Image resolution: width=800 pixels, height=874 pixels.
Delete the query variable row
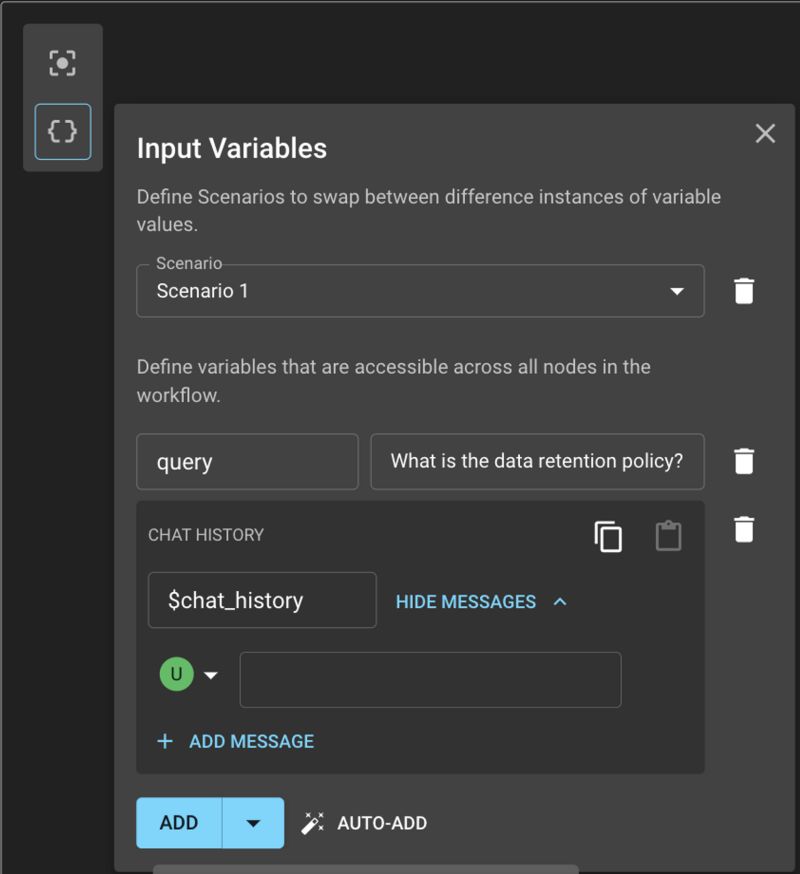[744, 461]
